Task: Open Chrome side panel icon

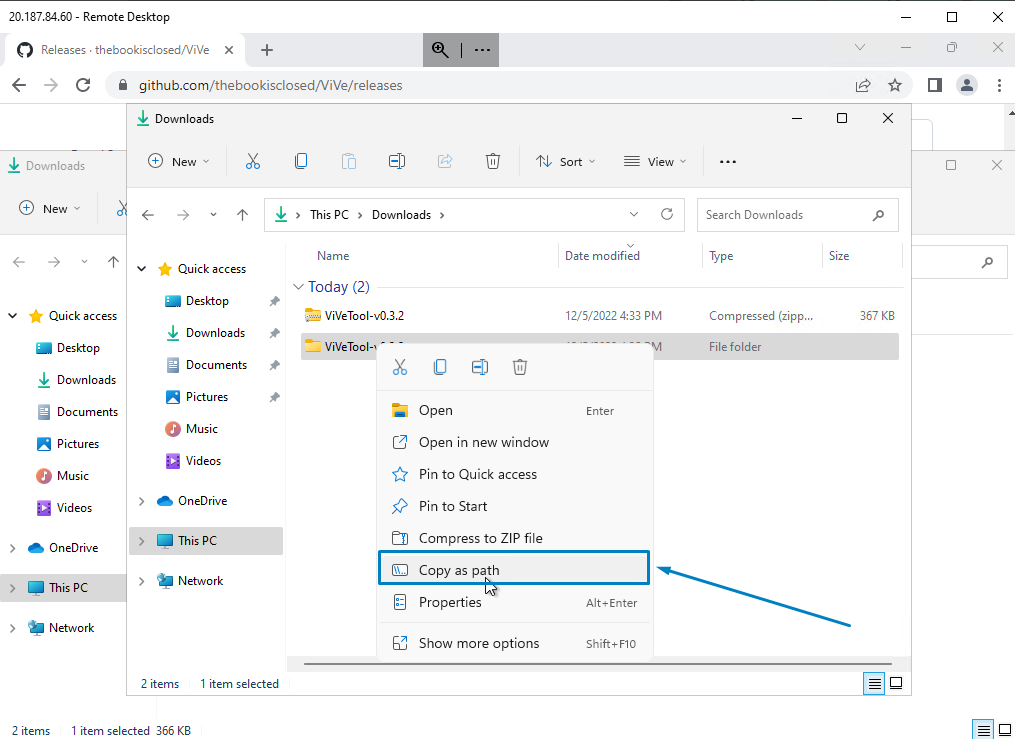Action: [935, 85]
